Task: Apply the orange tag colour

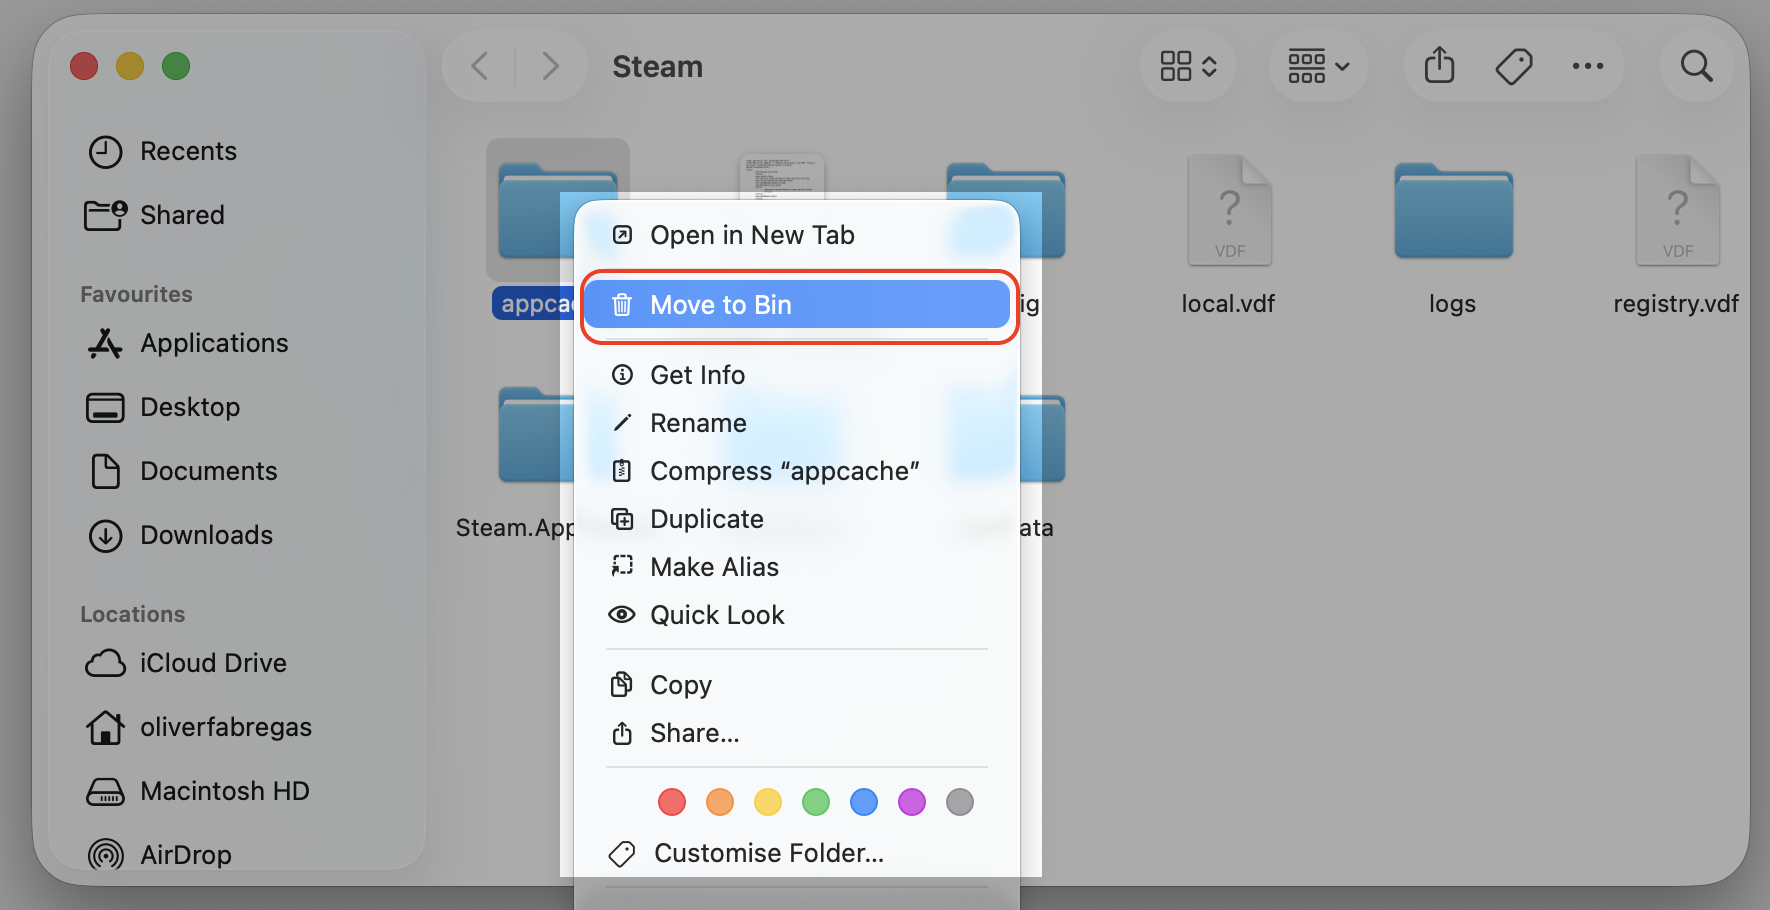Action: tap(720, 802)
